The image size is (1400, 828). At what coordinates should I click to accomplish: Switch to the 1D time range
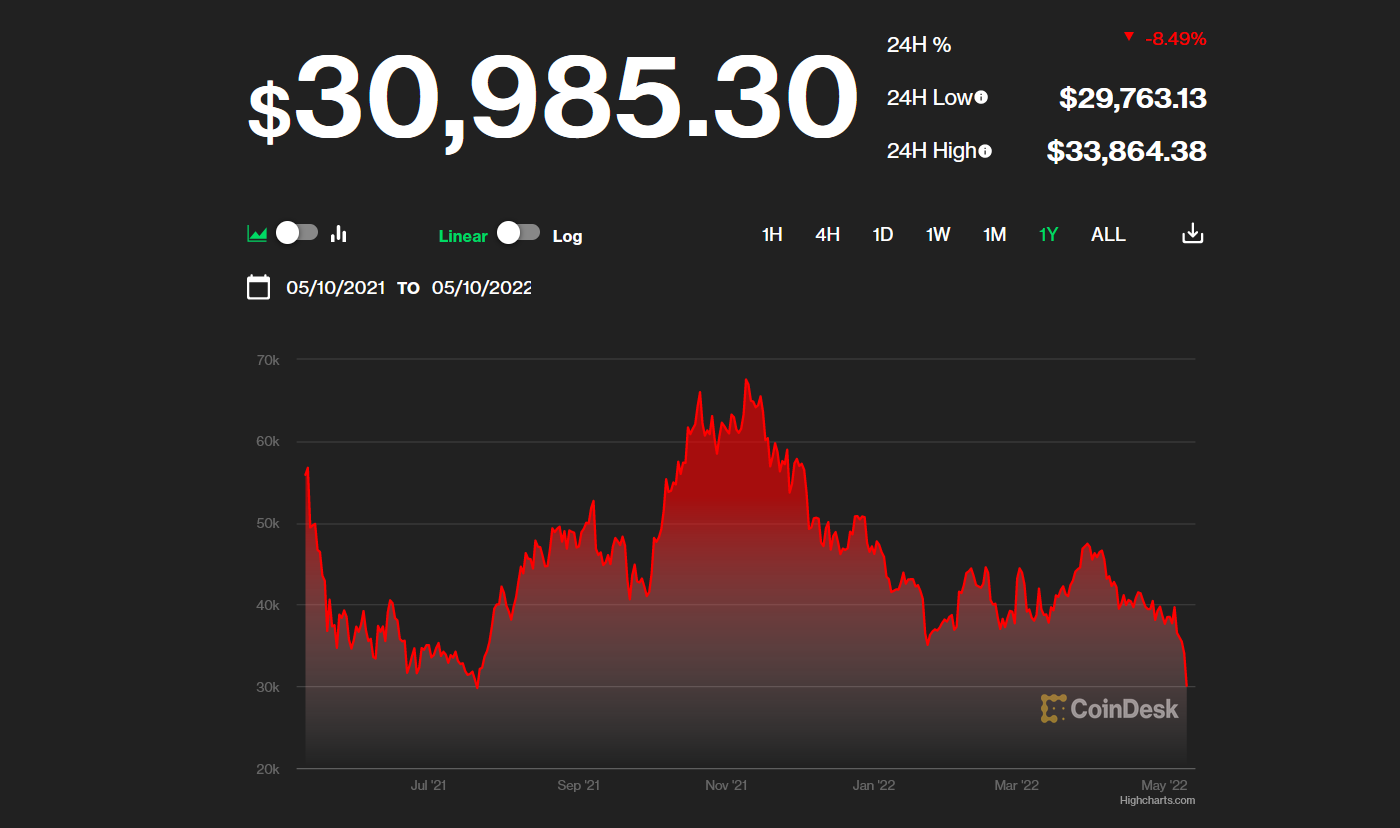[x=882, y=234]
